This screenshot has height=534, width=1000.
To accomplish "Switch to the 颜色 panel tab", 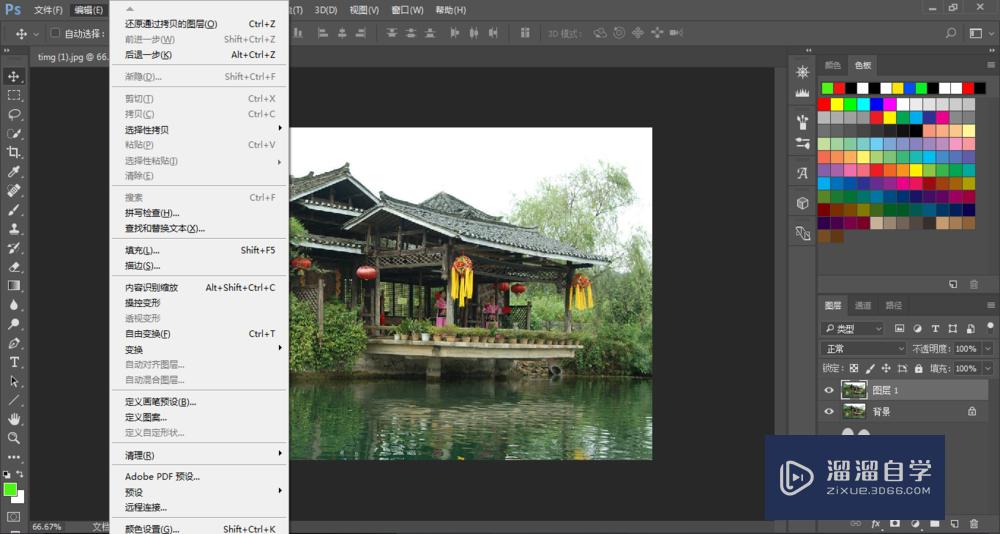I will coord(833,65).
